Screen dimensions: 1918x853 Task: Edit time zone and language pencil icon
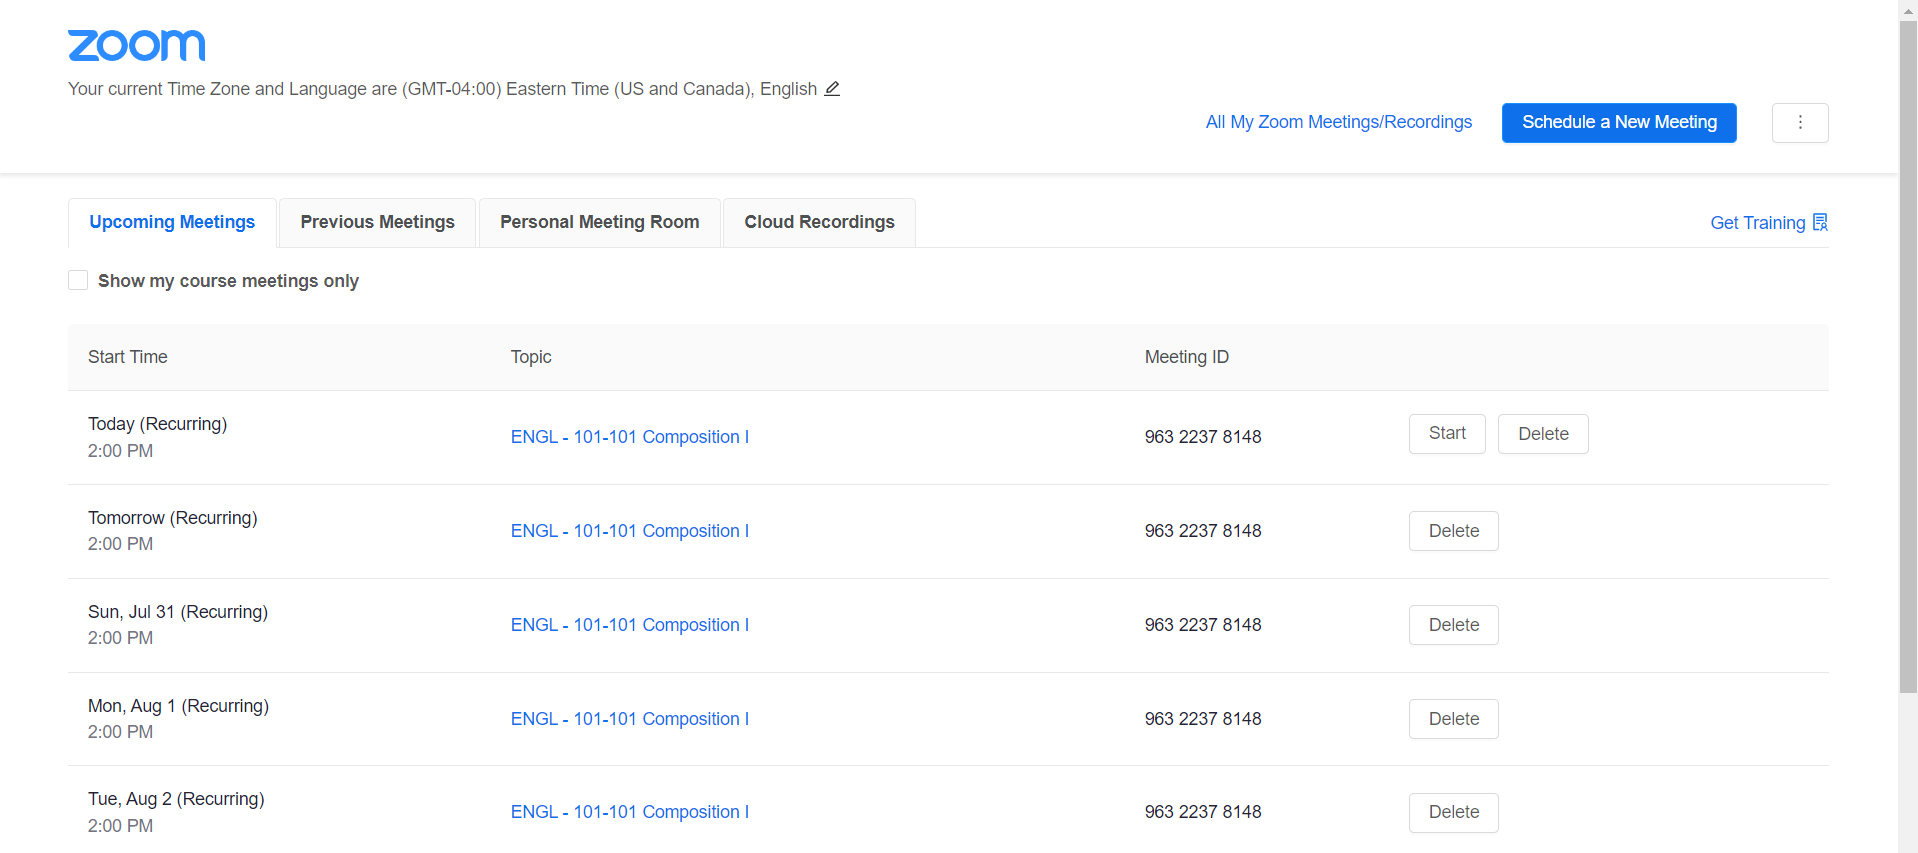tap(832, 89)
